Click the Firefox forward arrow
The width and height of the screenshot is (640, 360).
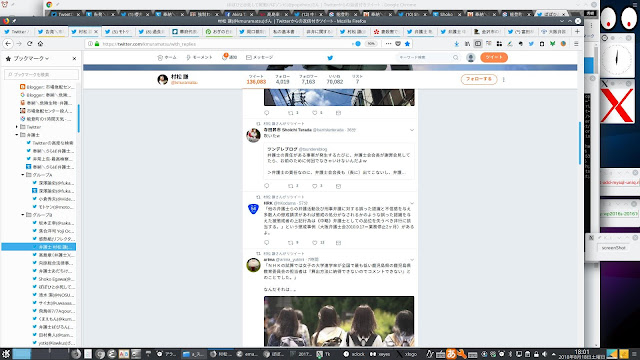pos(19,44)
